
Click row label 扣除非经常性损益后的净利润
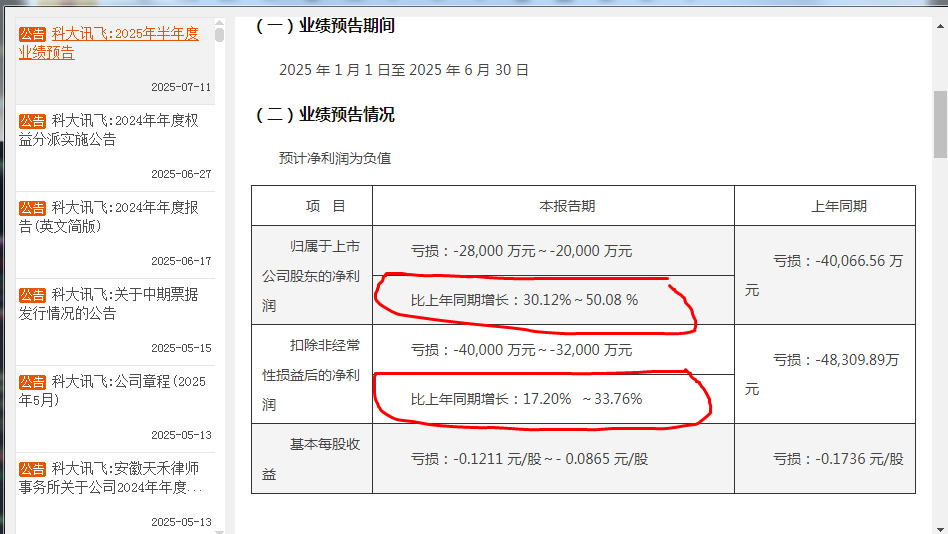tap(311, 375)
